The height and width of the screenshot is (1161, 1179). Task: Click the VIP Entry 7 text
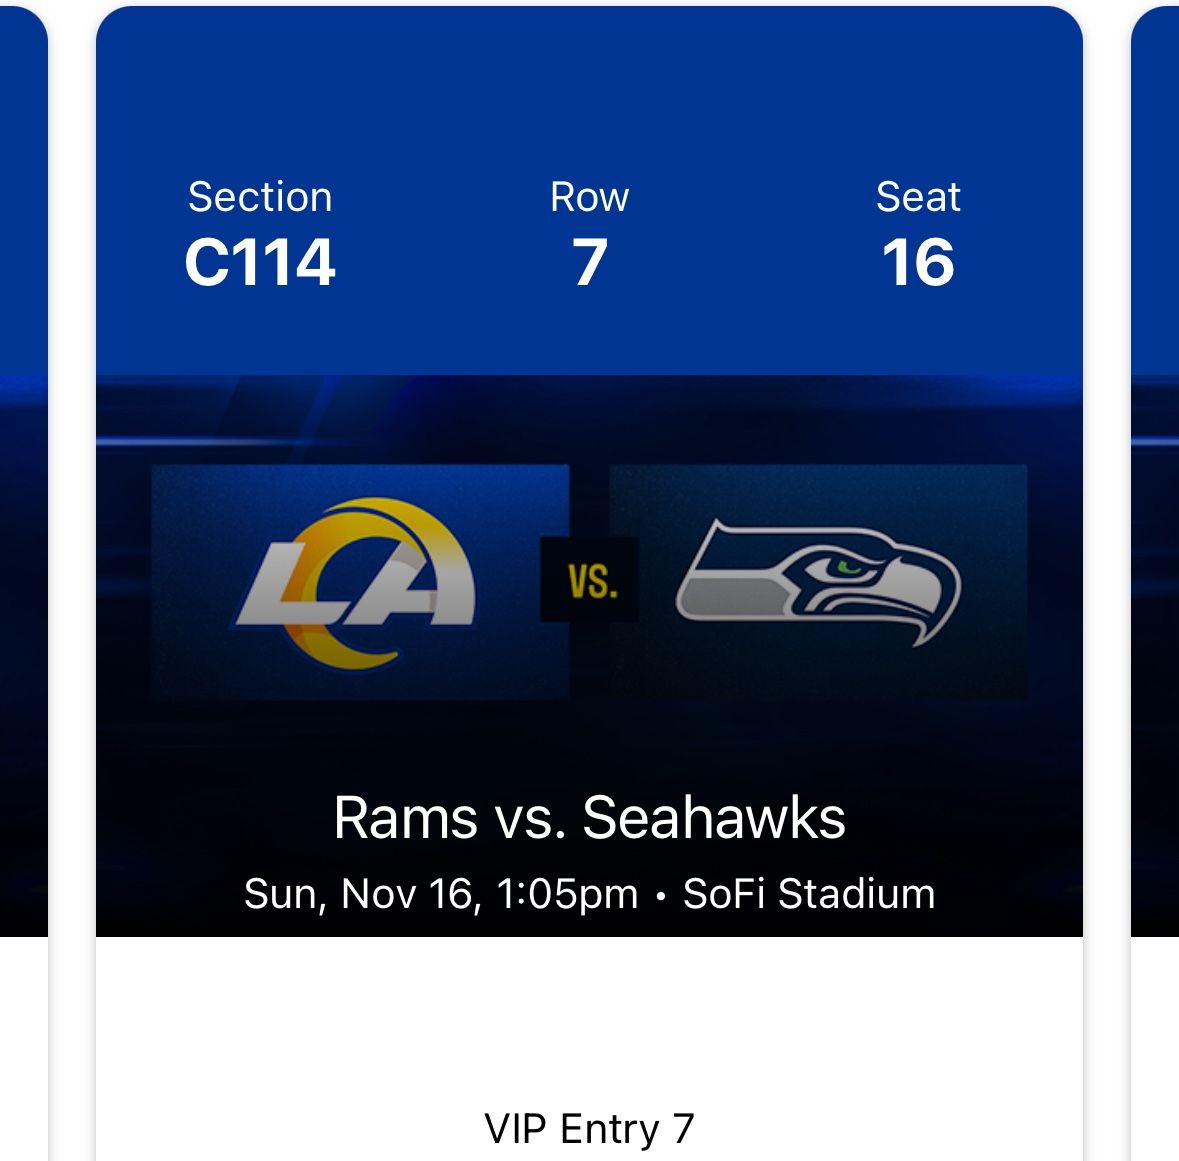(589, 1128)
